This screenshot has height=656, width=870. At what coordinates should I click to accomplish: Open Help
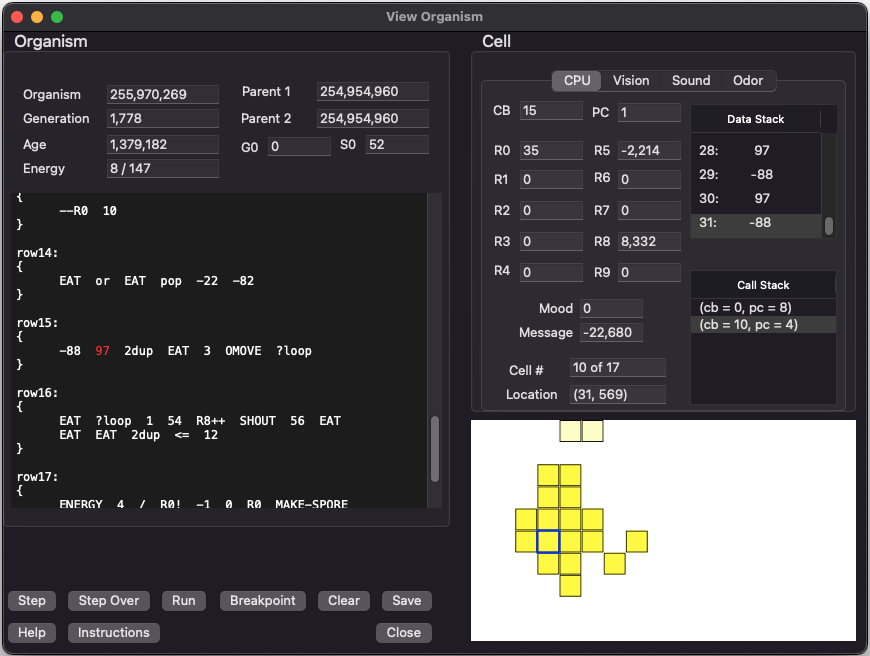click(32, 633)
